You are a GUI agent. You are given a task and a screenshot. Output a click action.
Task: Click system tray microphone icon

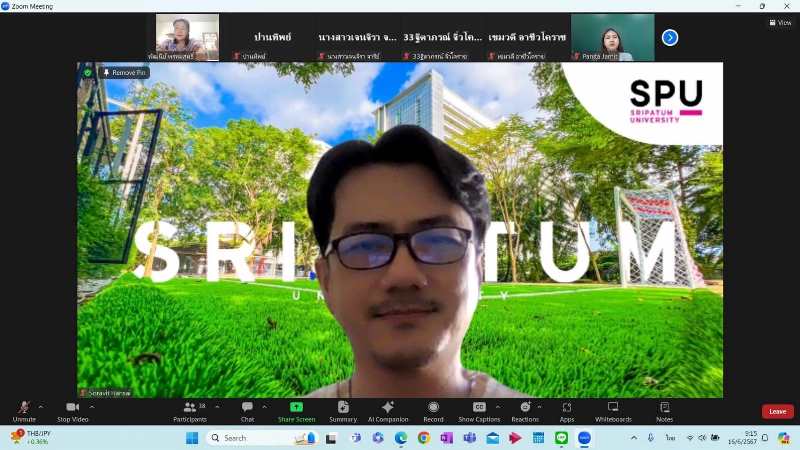[651, 438]
